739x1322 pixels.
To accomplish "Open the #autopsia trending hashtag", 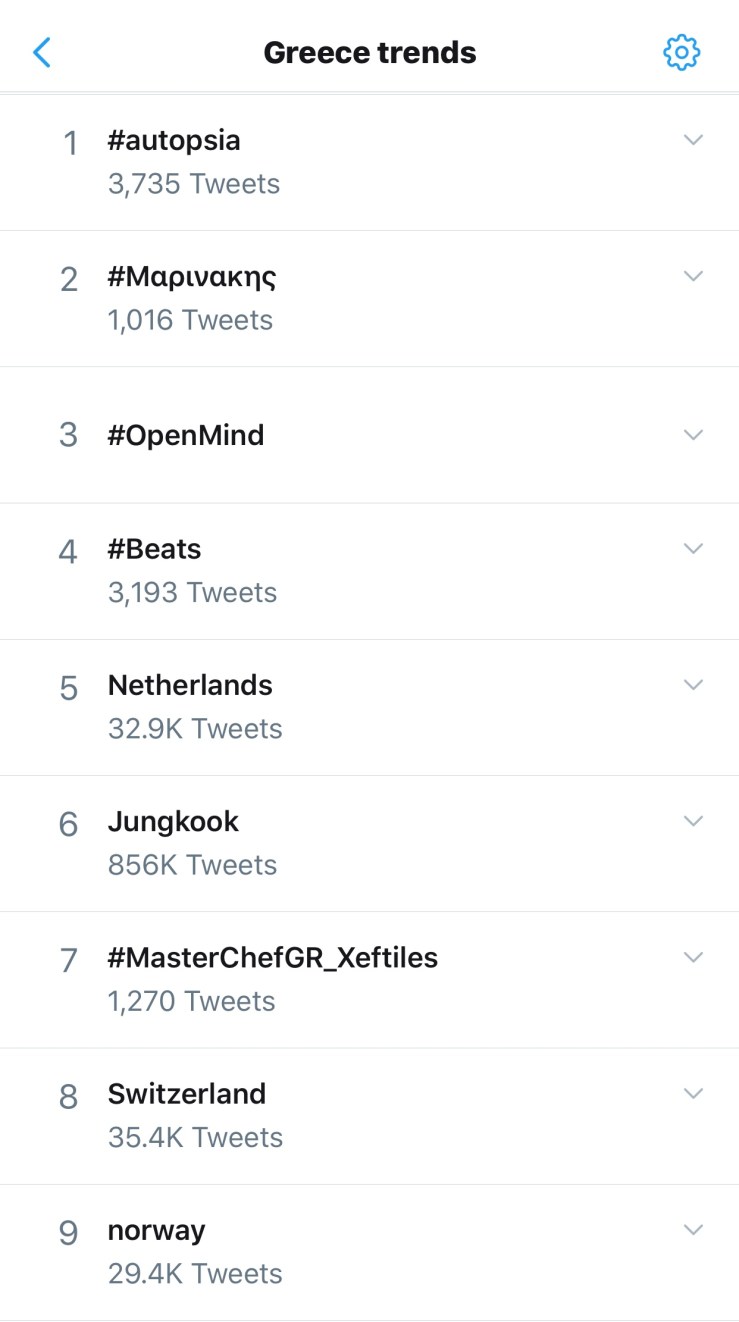I will 174,140.
